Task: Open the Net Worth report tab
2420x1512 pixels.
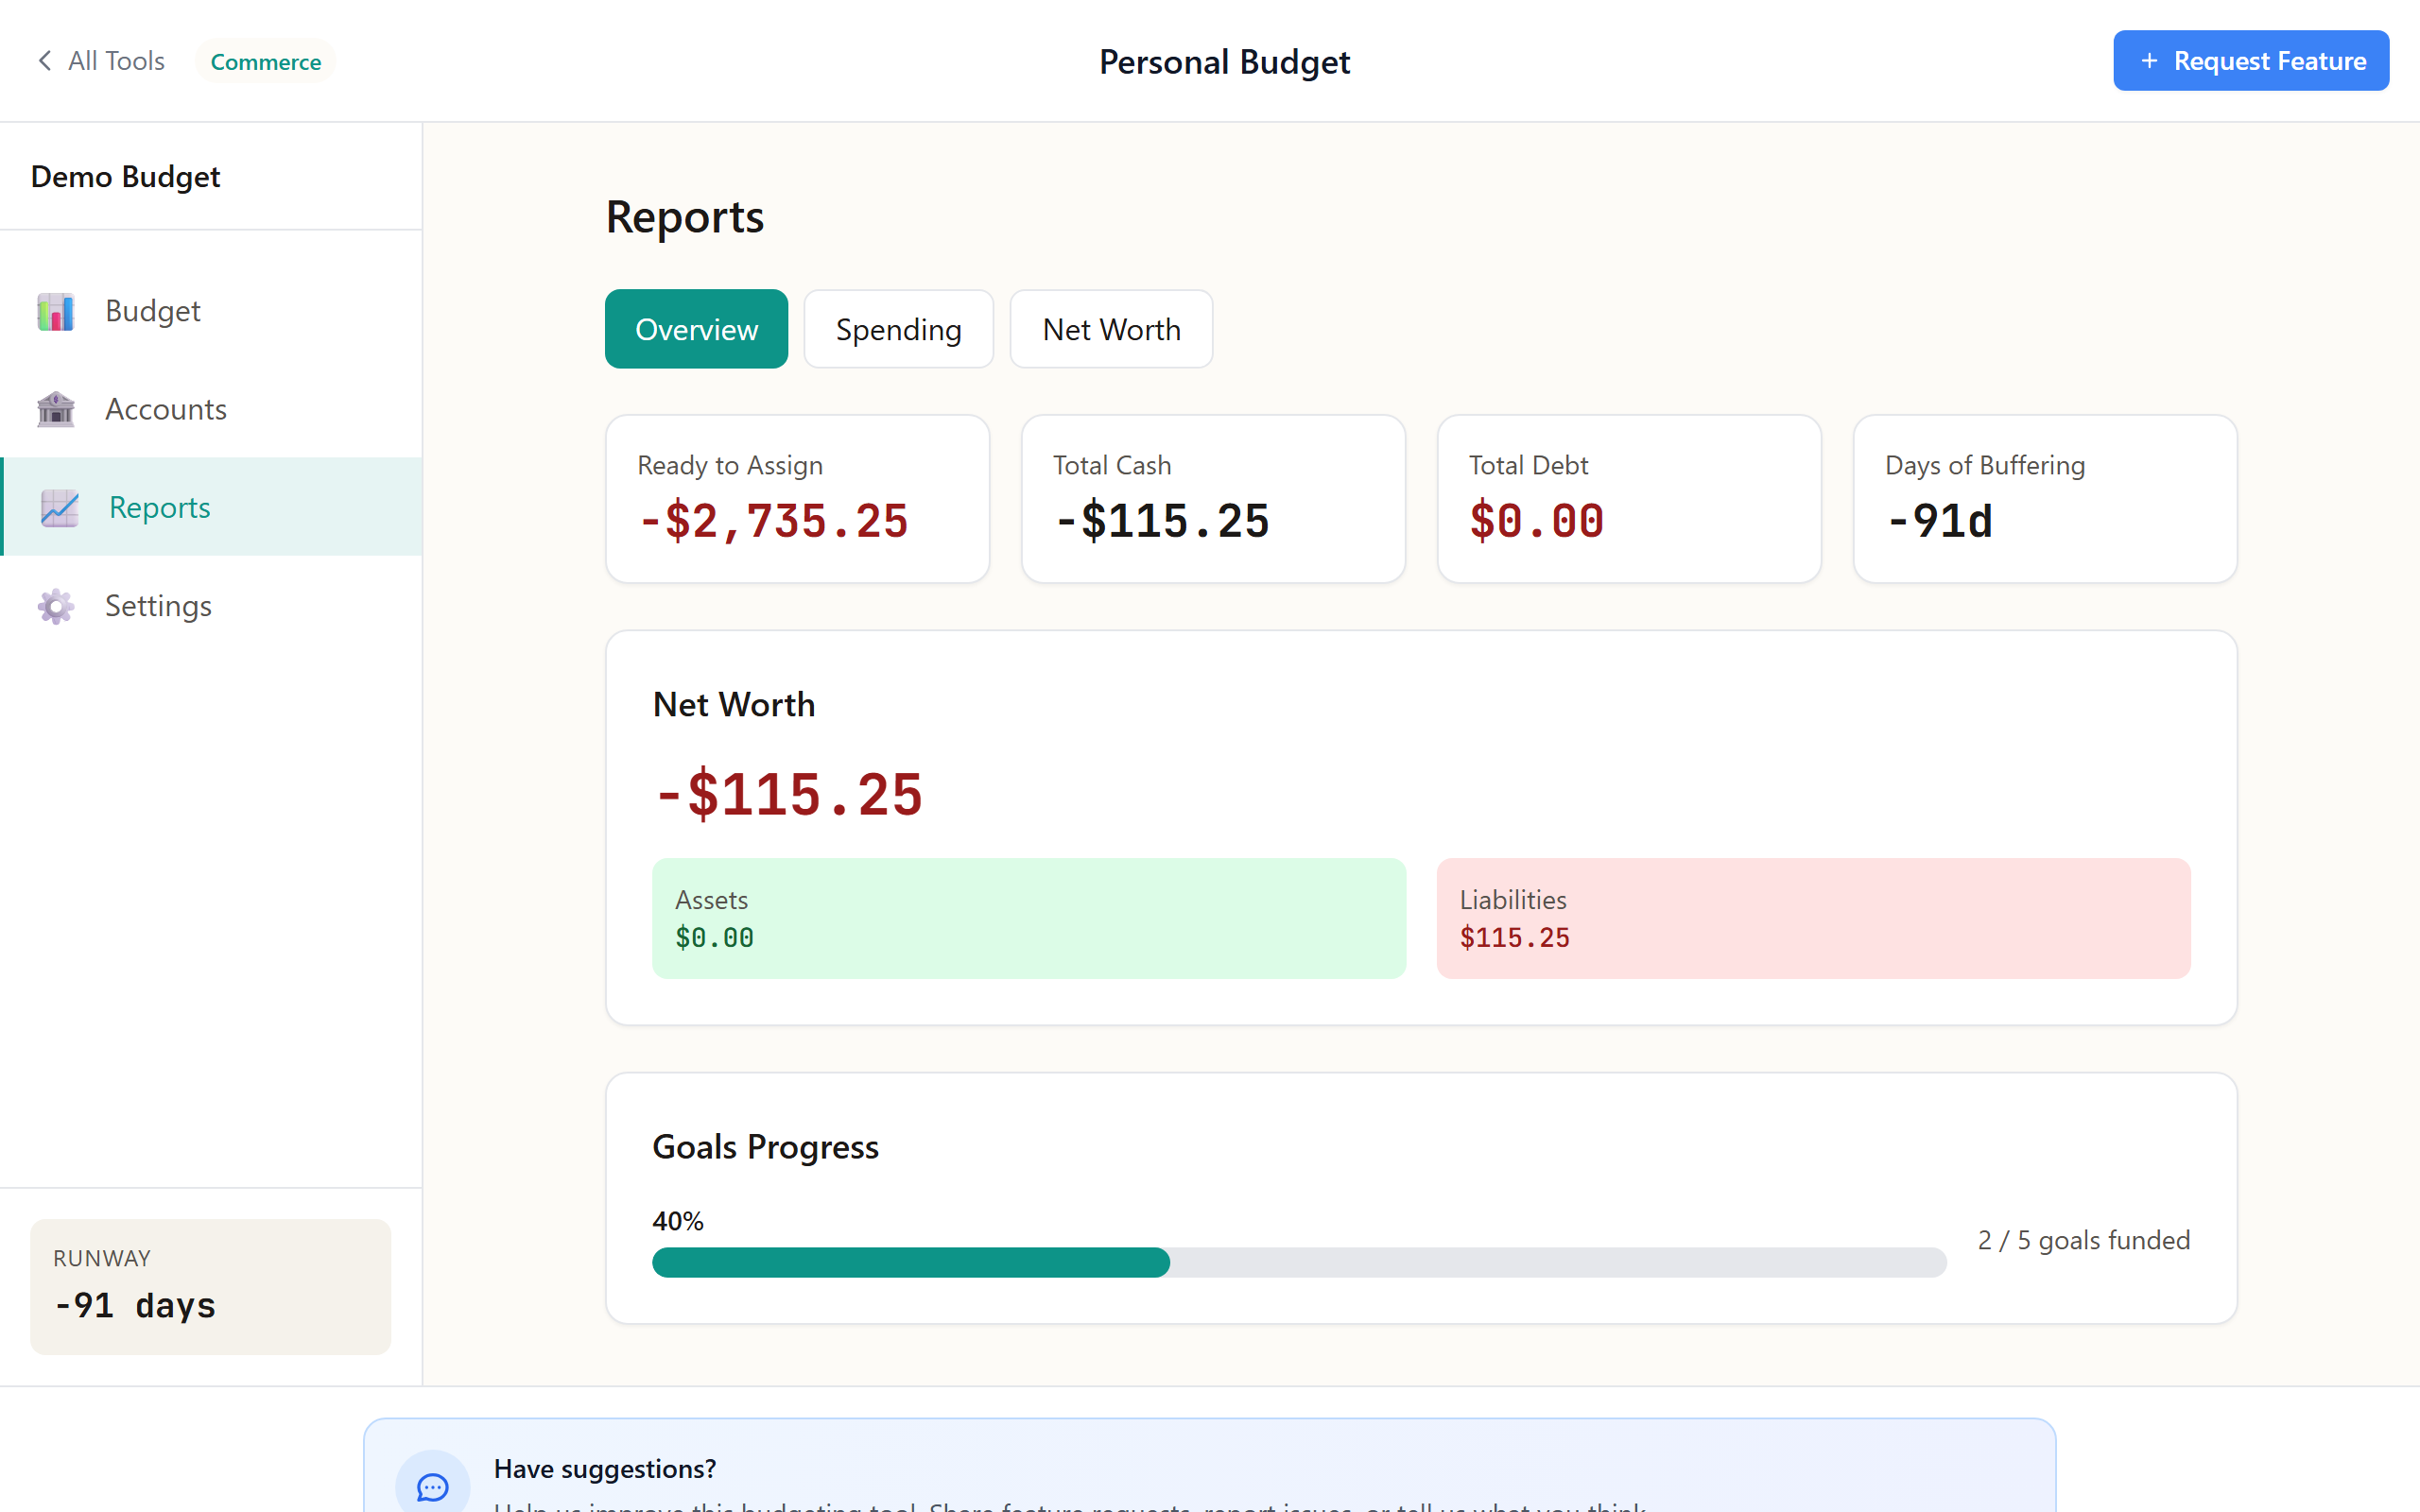Action: pyautogui.click(x=1111, y=329)
